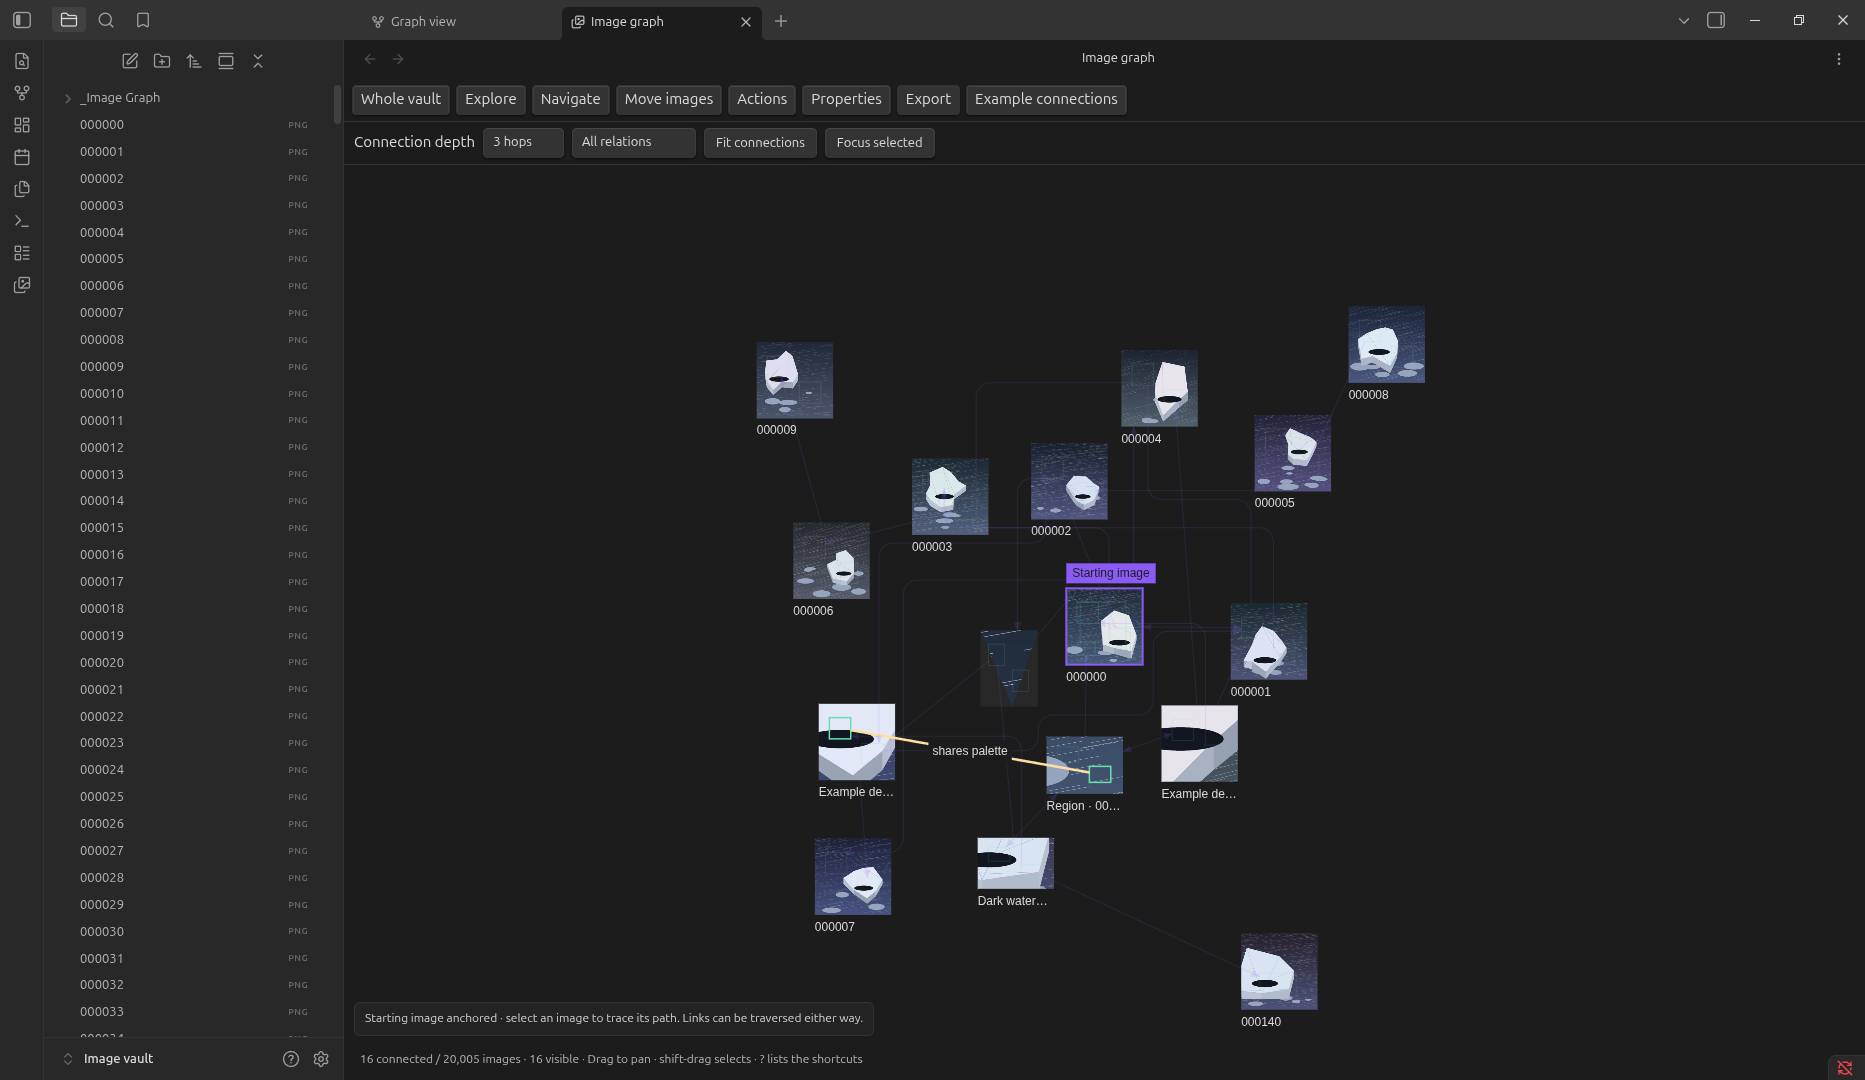1865x1080 pixels.
Task: Toggle the left sidebar icon
Action: point(22,20)
